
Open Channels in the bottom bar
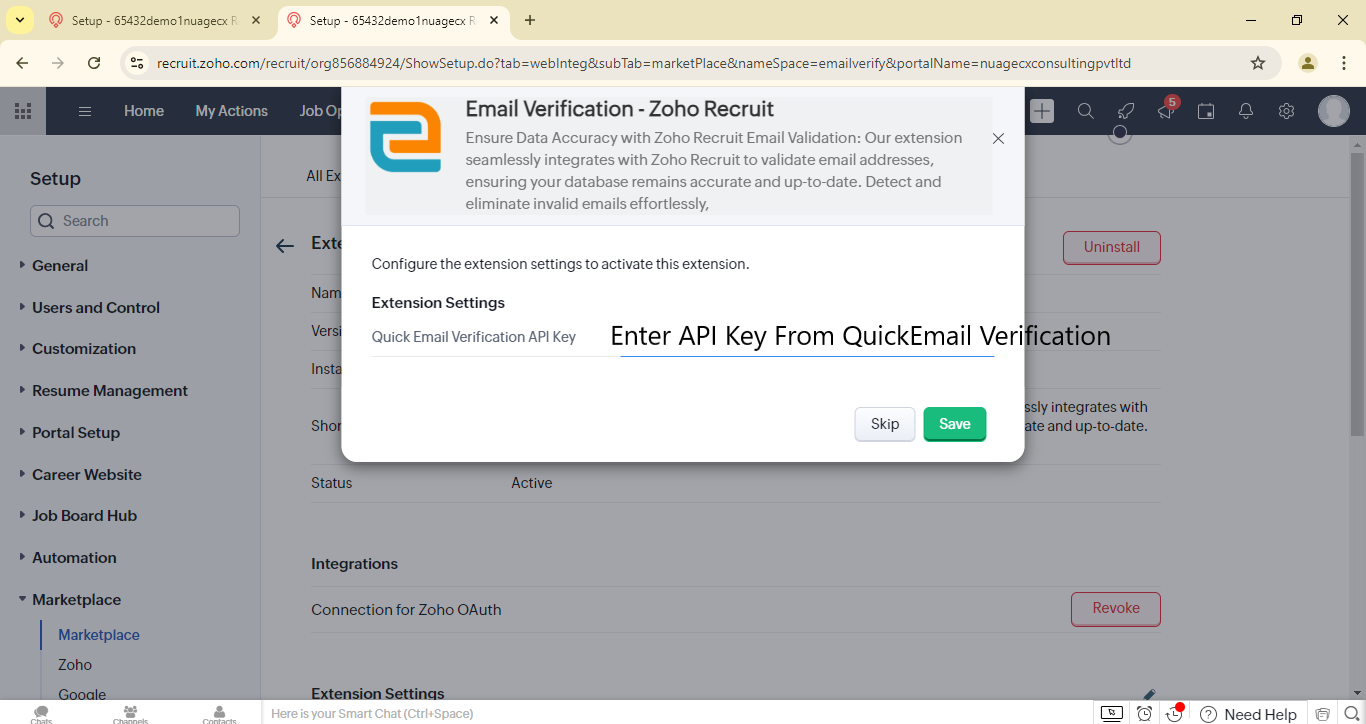click(x=130, y=714)
